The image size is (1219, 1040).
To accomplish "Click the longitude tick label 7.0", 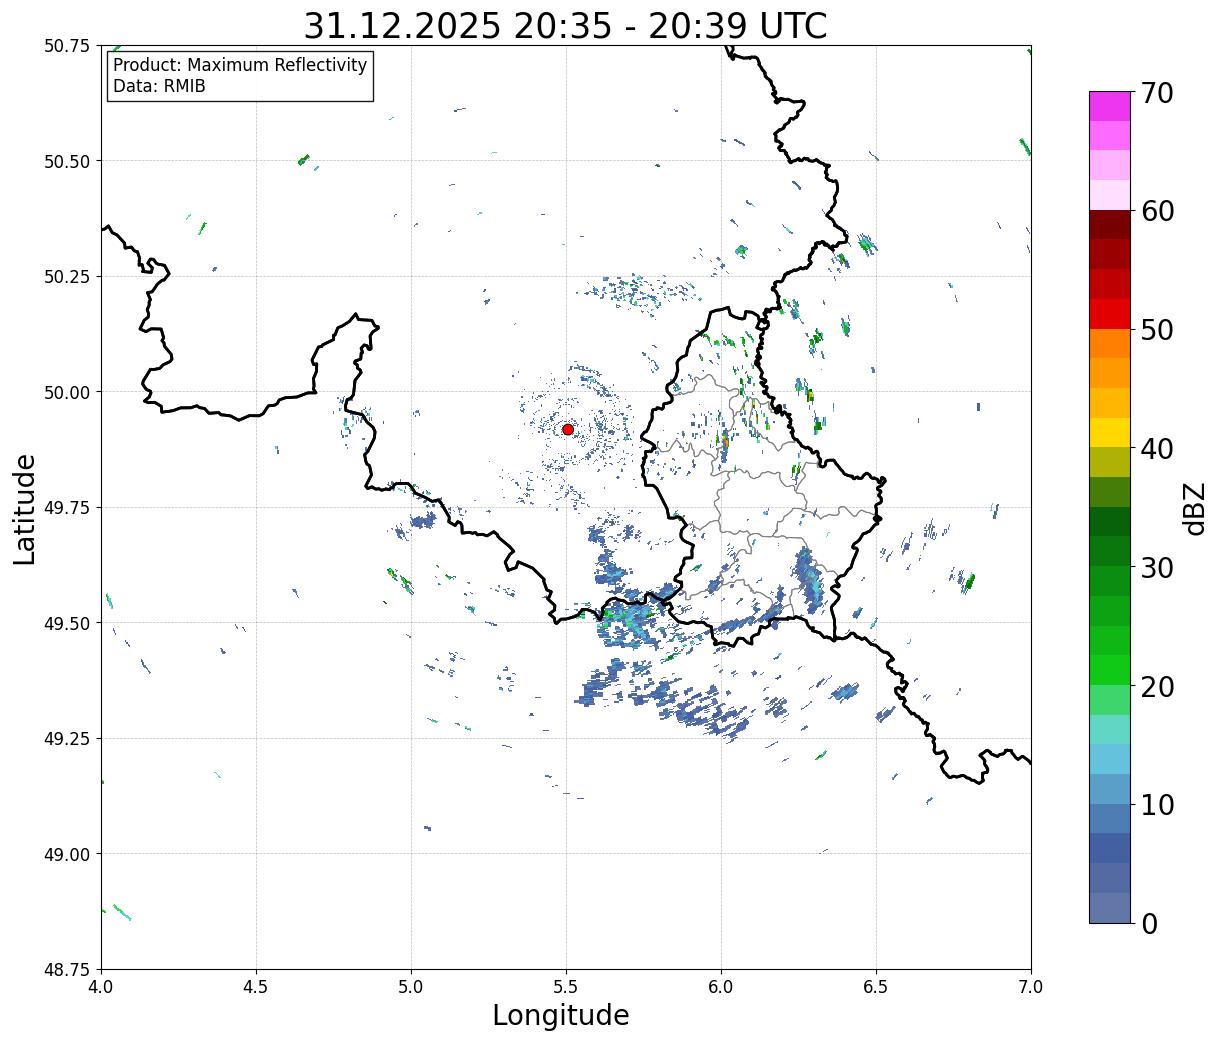I will coord(1031,986).
